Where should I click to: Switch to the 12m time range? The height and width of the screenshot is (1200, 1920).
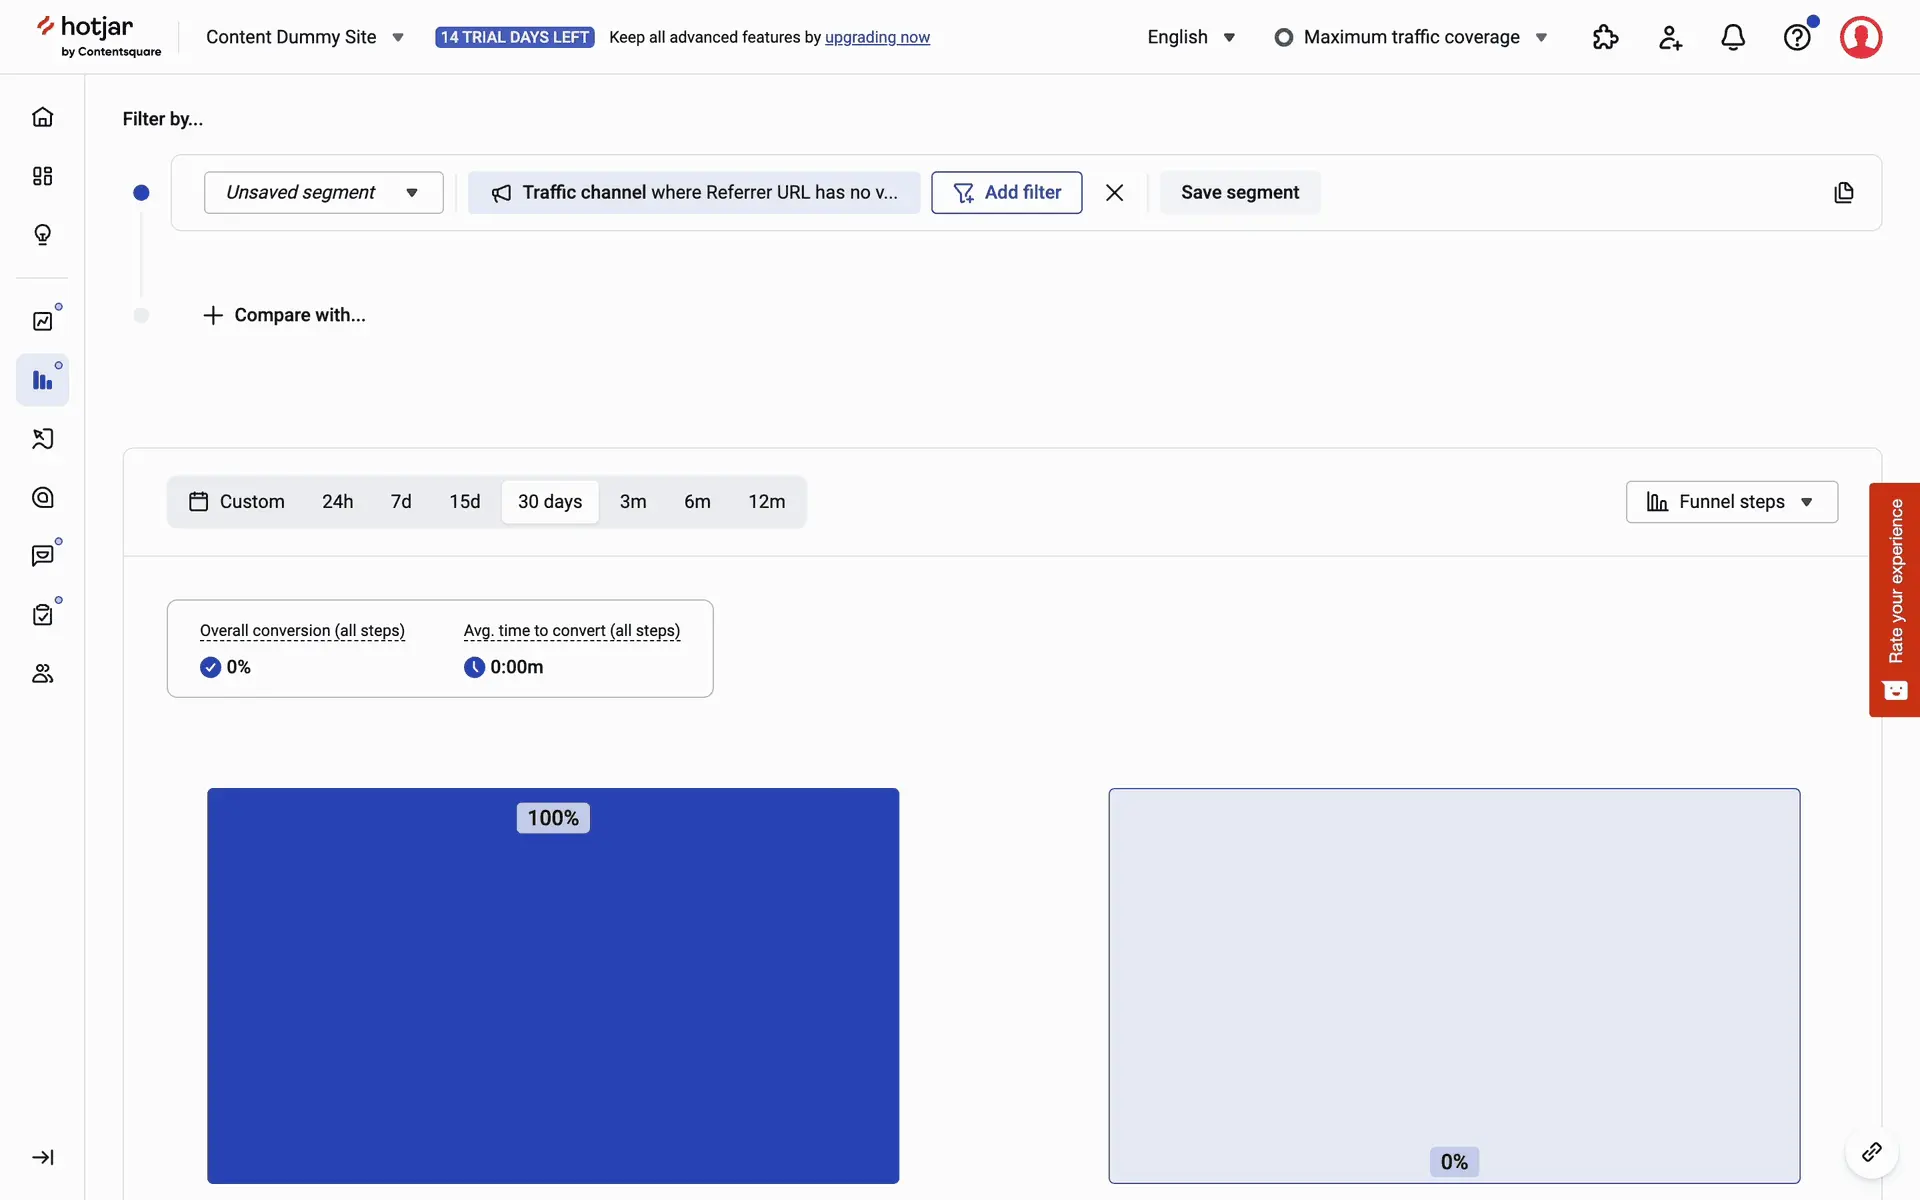[x=766, y=501]
